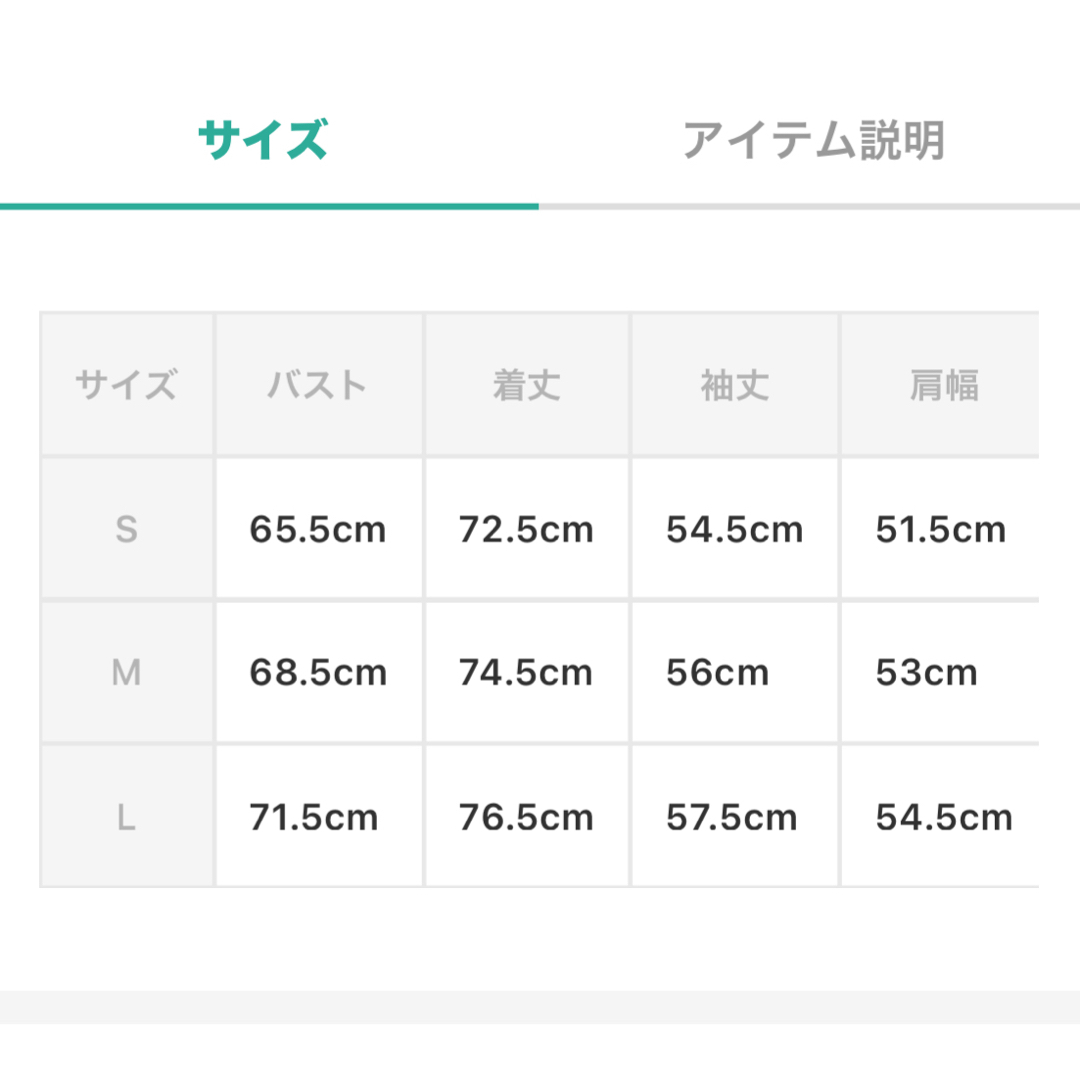Open the アイテム説明 tab

813,141
